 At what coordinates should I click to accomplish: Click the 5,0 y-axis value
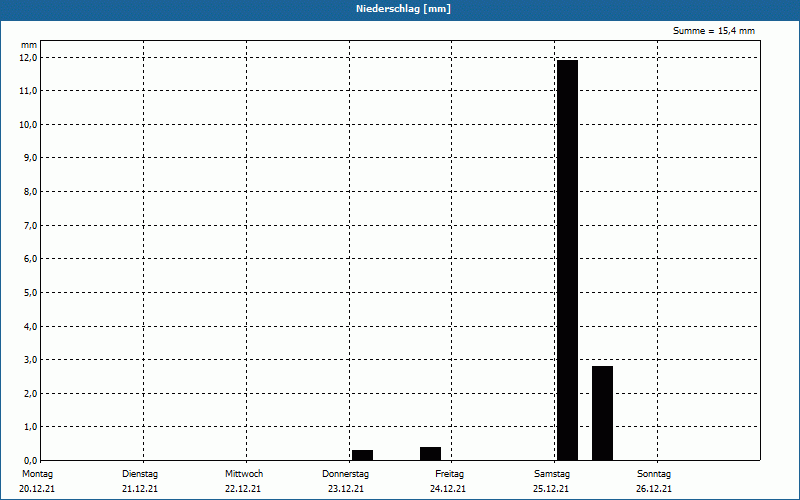(x=30, y=292)
